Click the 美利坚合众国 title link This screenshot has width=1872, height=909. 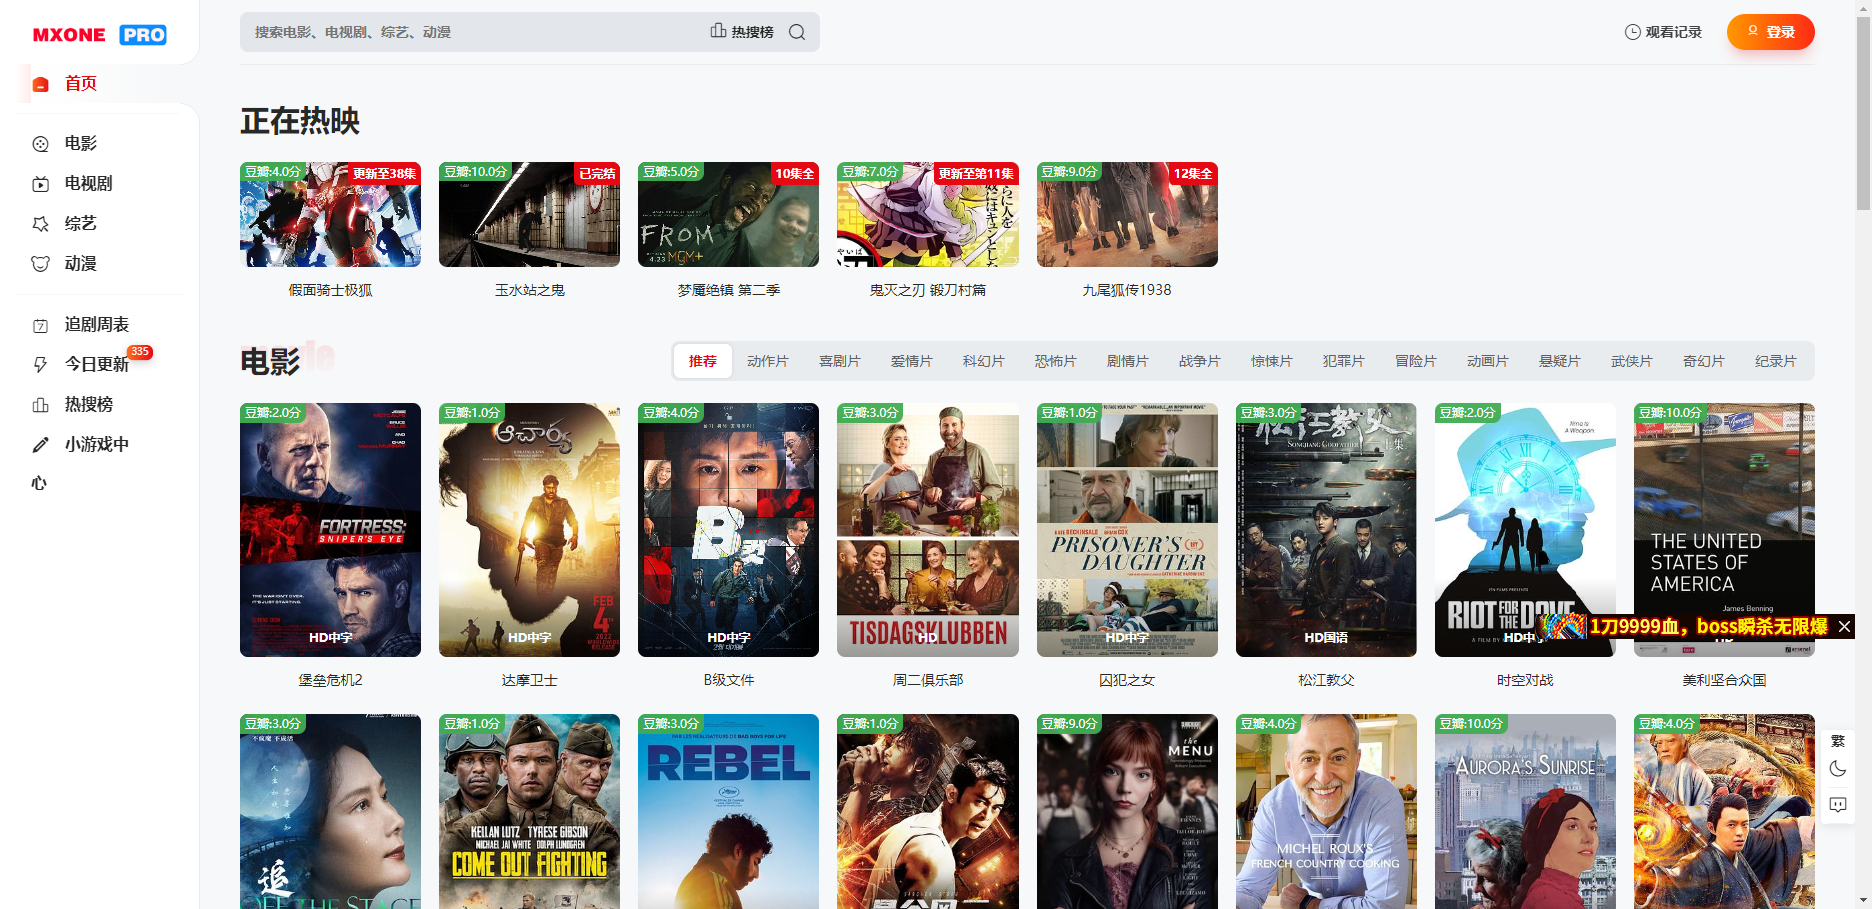click(1724, 680)
